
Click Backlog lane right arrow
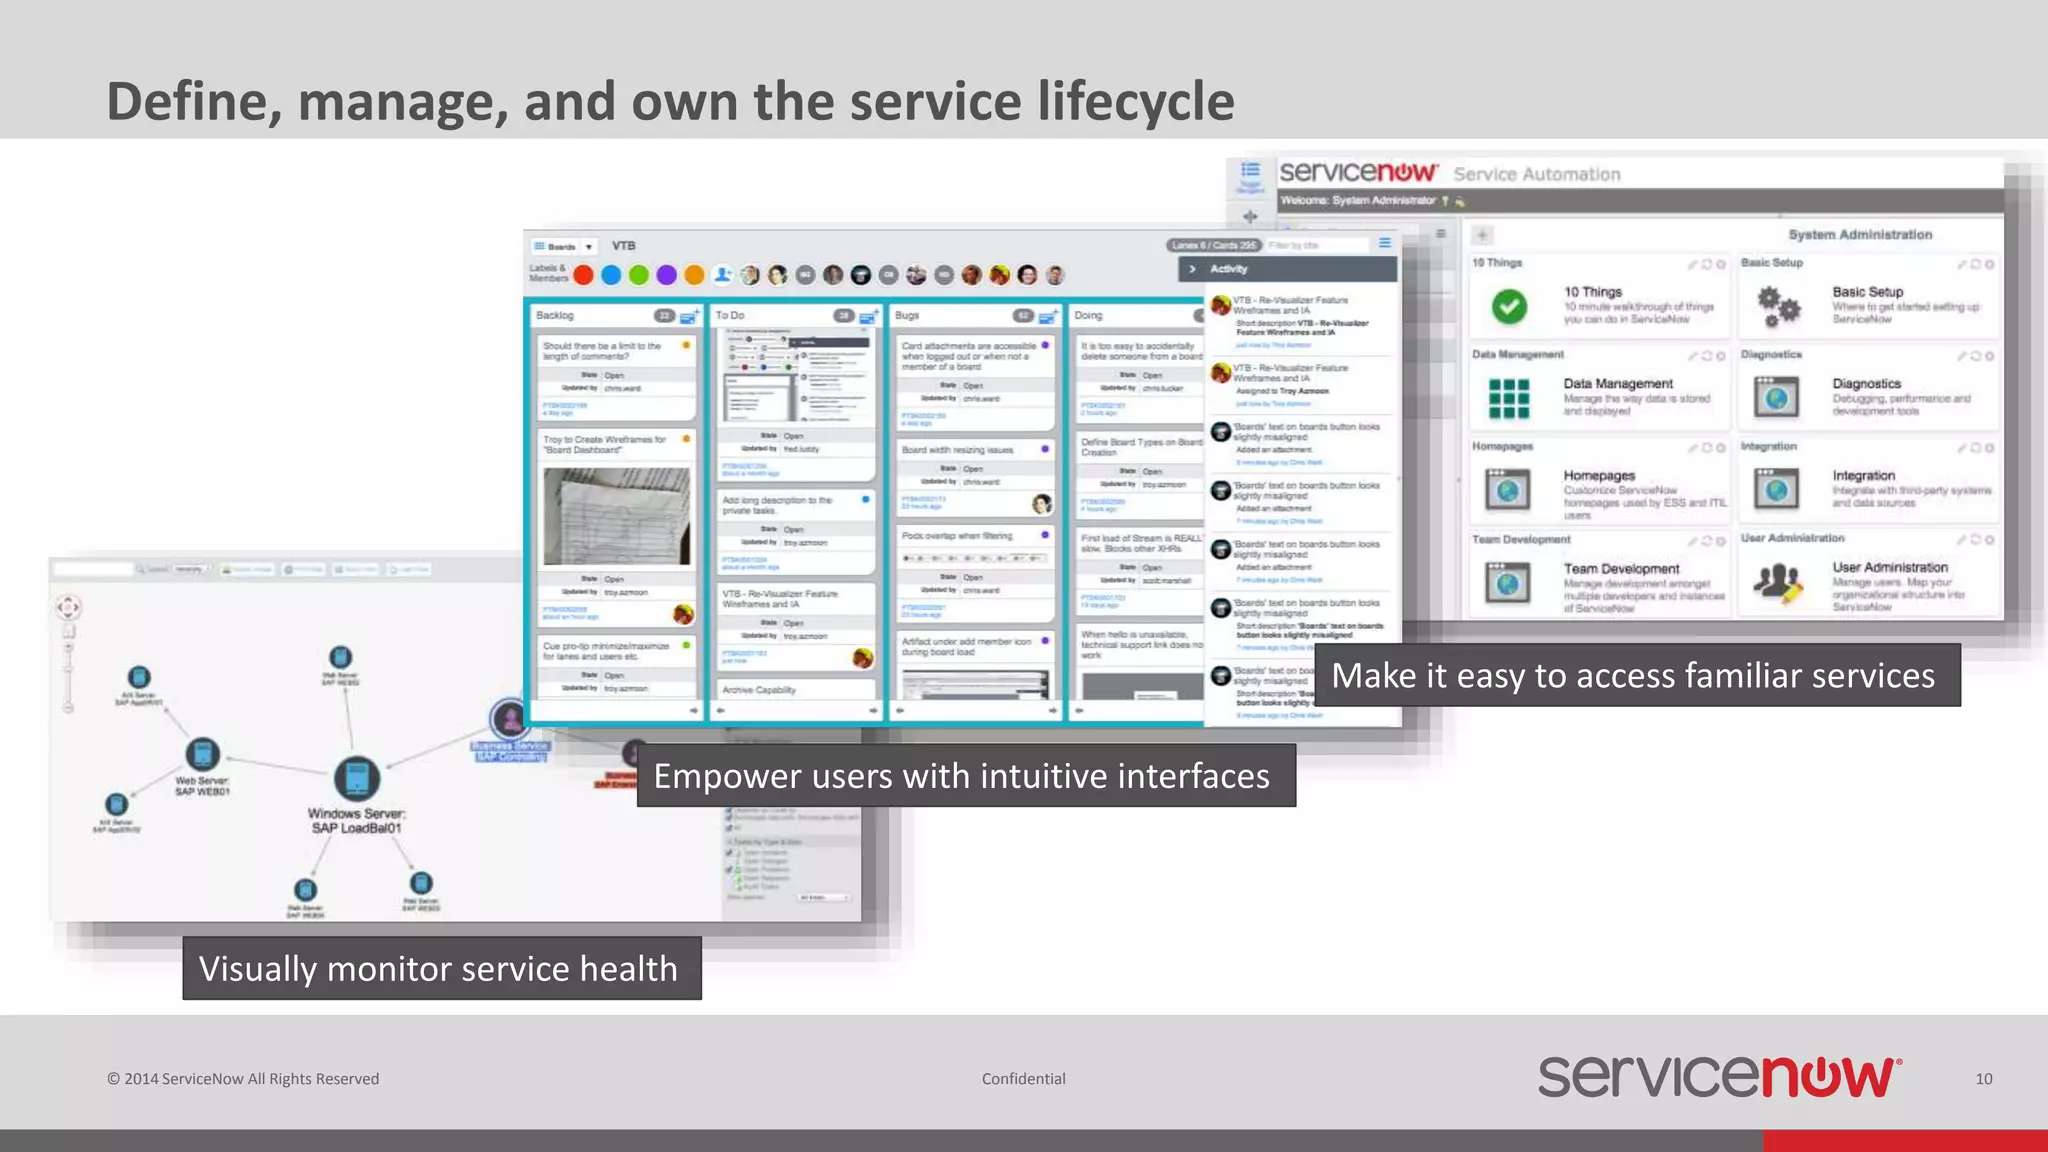coord(693,711)
